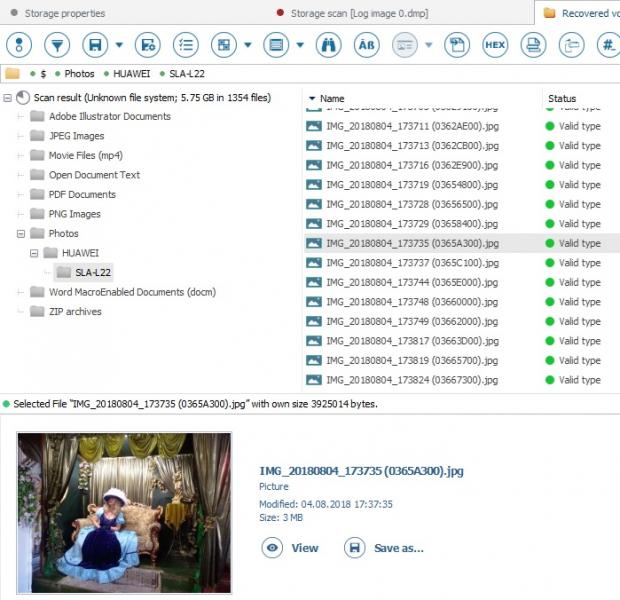Image resolution: width=620 pixels, height=600 pixels.
Task: Open the save icon's dropdown arrow
Action: coord(119,45)
